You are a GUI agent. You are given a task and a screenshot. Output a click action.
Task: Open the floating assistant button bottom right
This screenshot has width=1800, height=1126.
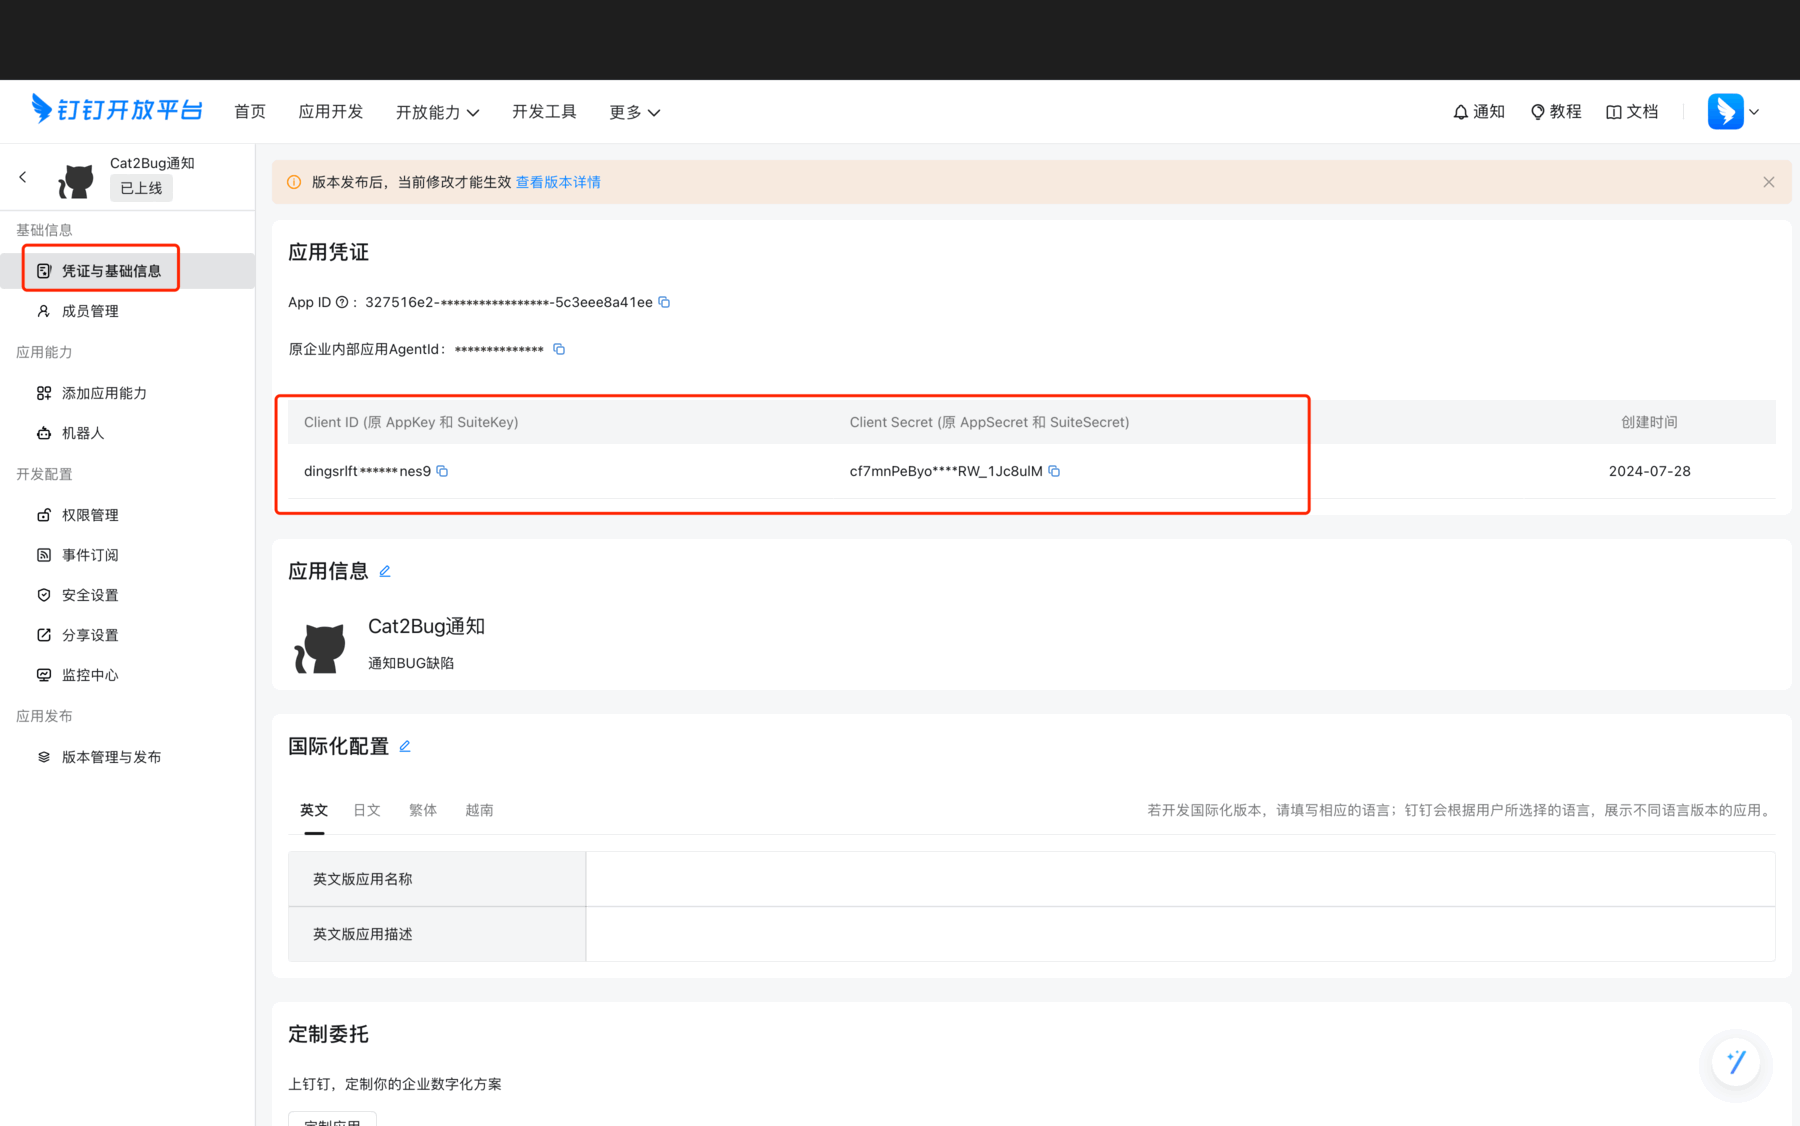tap(1736, 1062)
